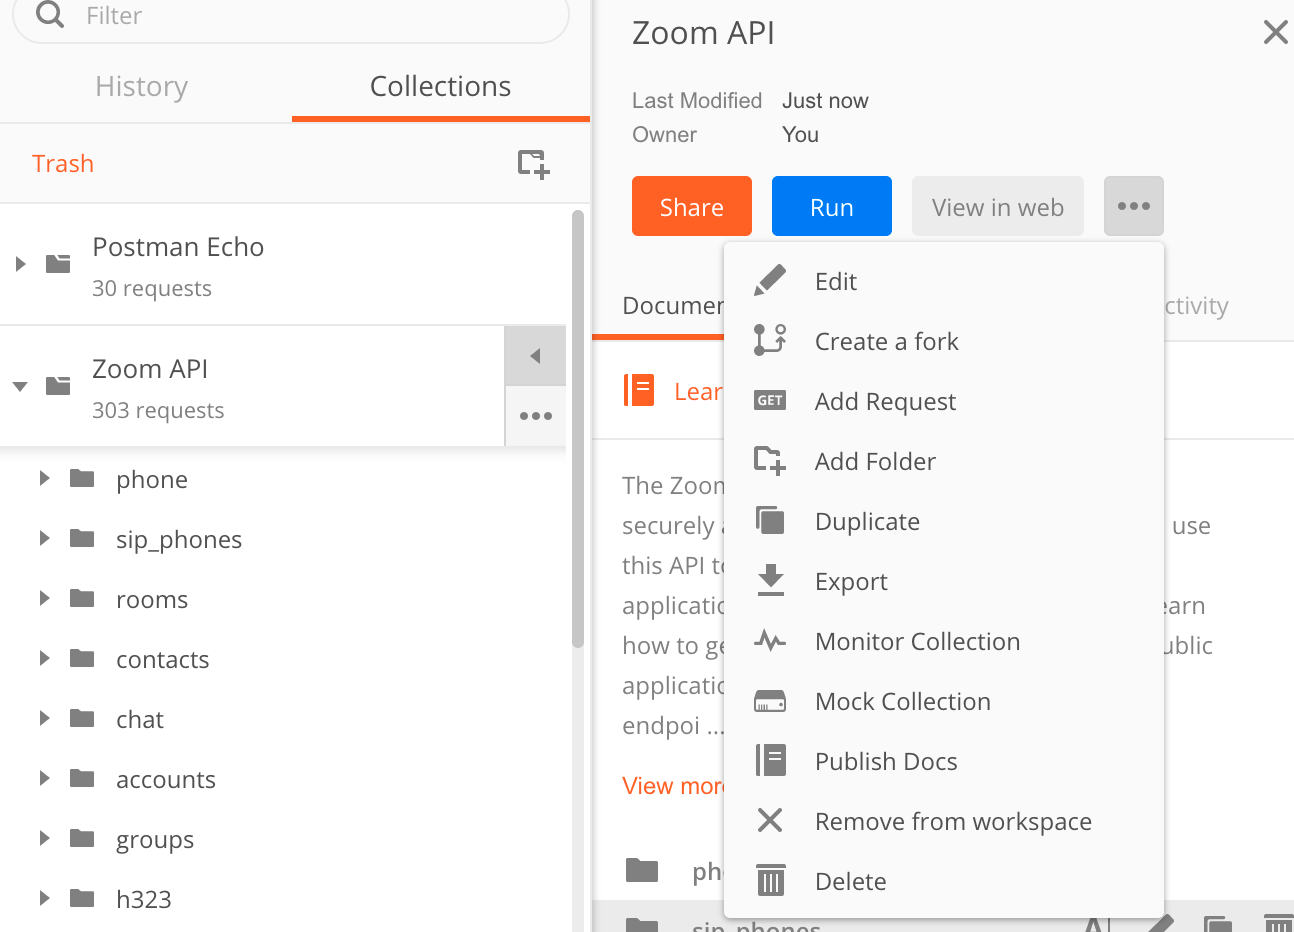Select Publish Docs menu entry

point(944,761)
